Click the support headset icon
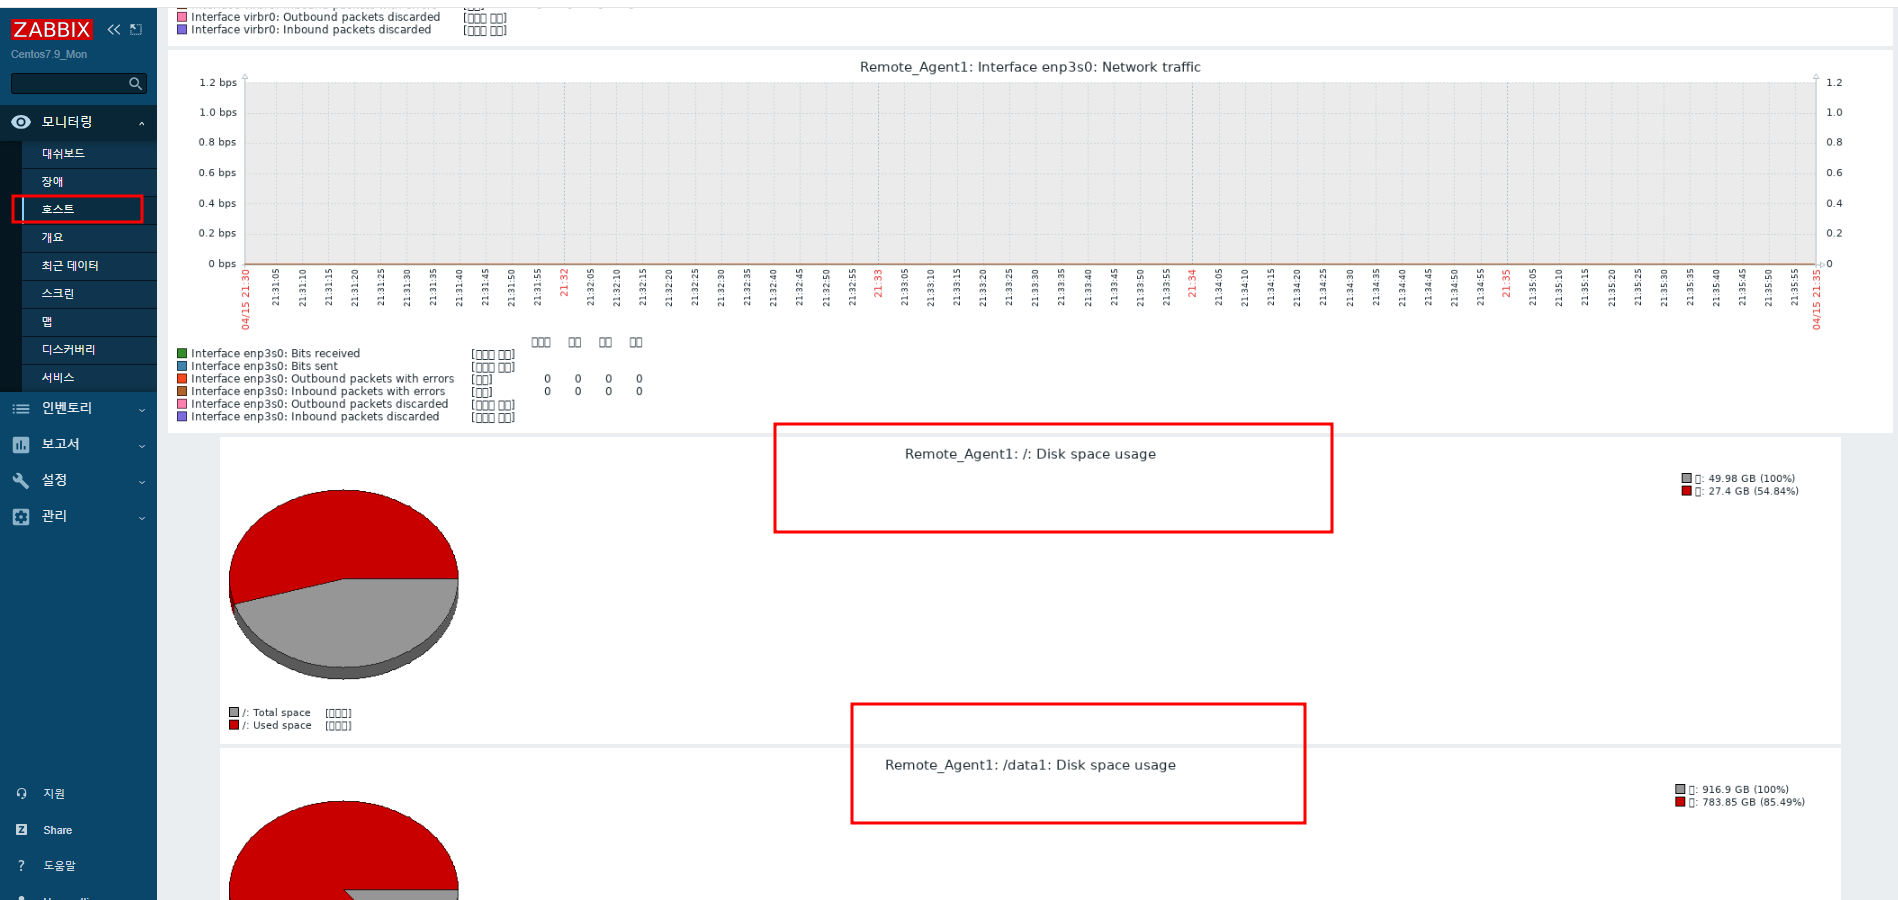Viewport: 1898px width, 900px height. pos(21,794)
